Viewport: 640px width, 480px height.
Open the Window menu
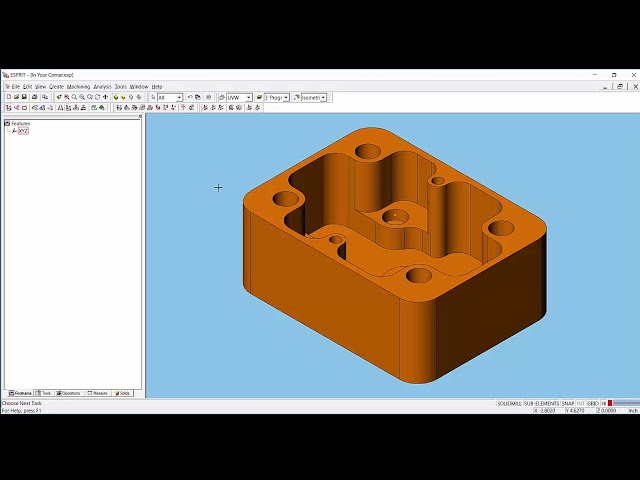[x=139, y=87]
